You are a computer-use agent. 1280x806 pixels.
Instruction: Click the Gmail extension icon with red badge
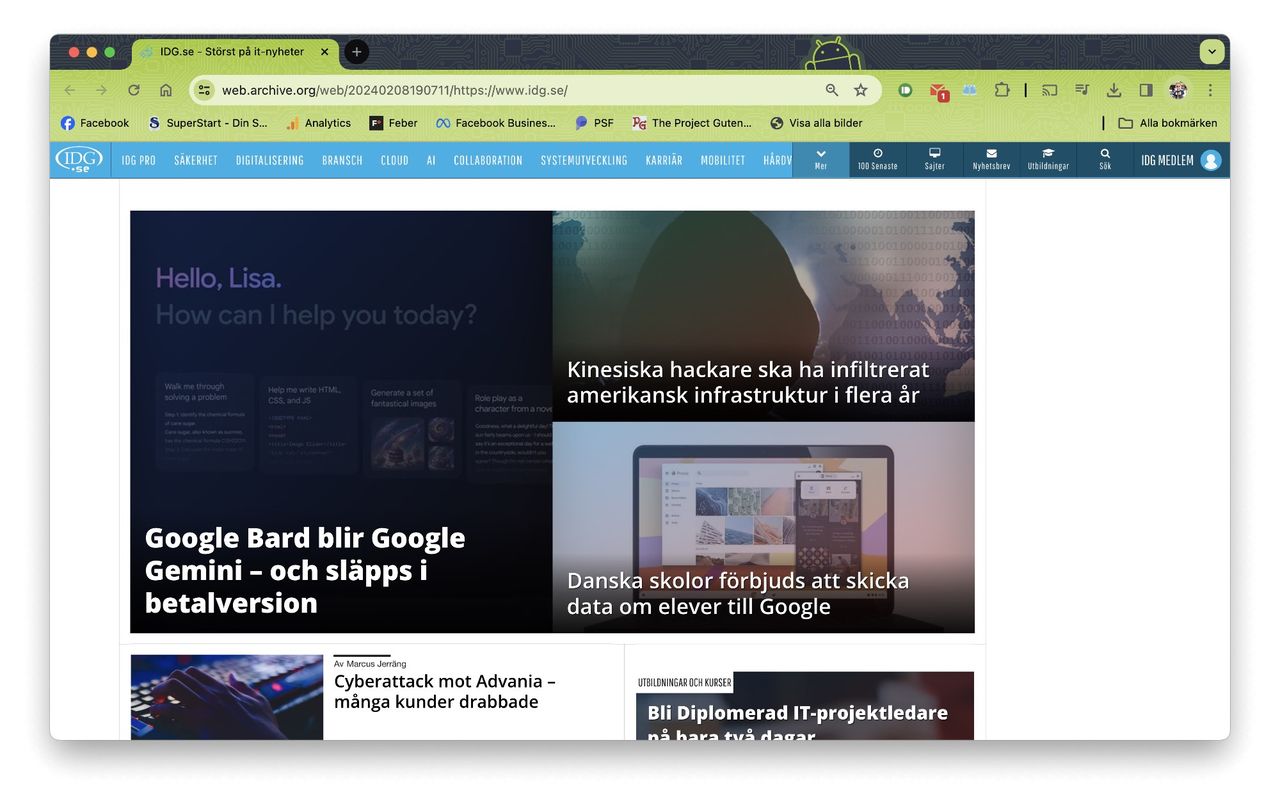tap(936, 89)
